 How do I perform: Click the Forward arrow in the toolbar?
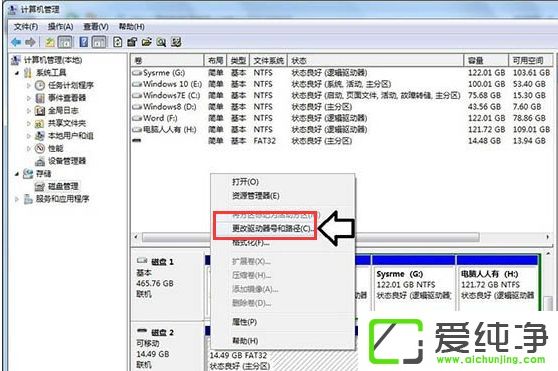pos(30,42)
